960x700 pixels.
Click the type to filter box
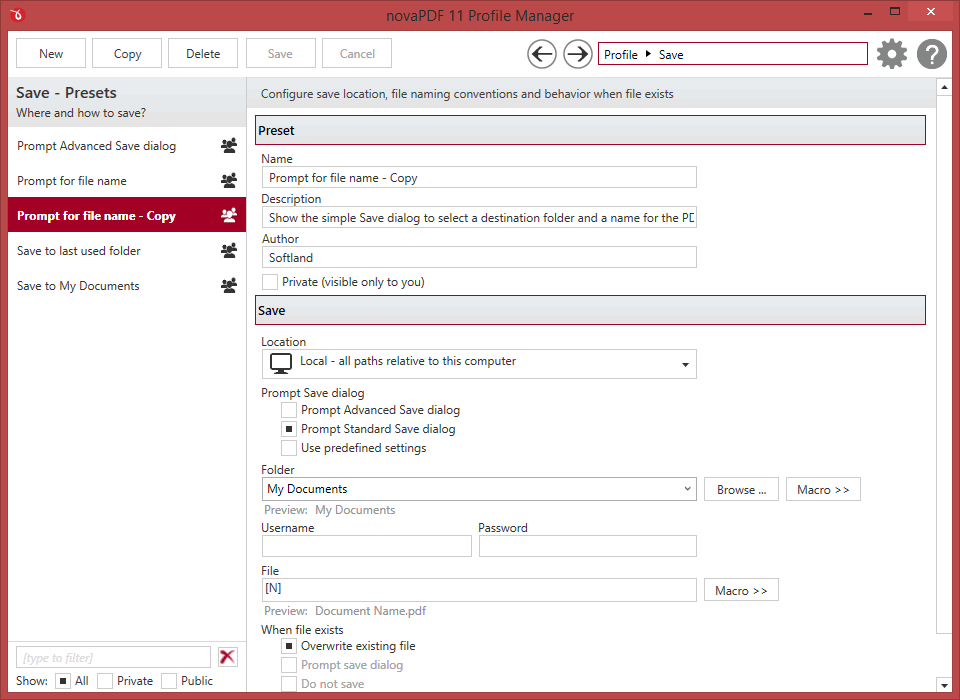[113, 657]
